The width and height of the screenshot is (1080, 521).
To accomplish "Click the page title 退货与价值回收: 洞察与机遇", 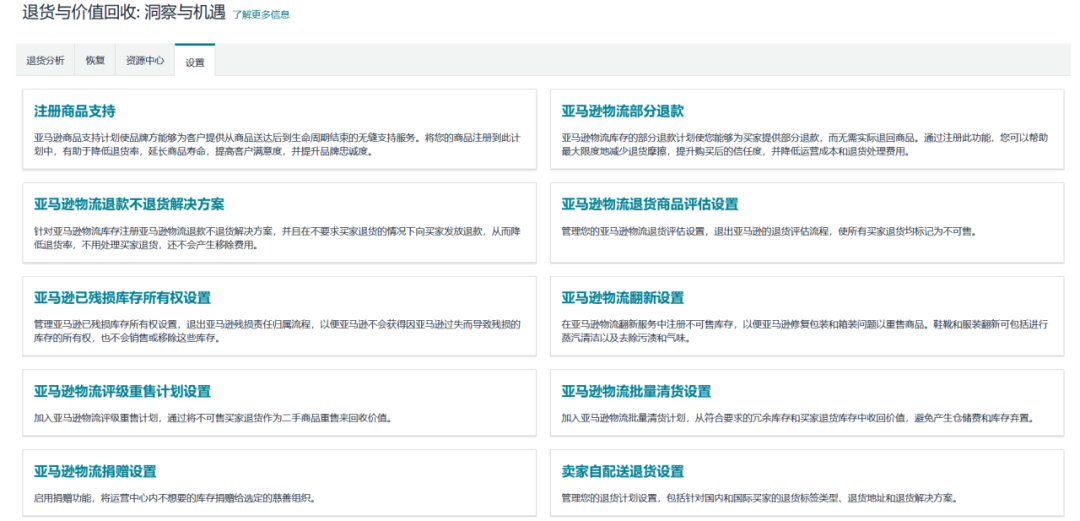I will [122, 13].
